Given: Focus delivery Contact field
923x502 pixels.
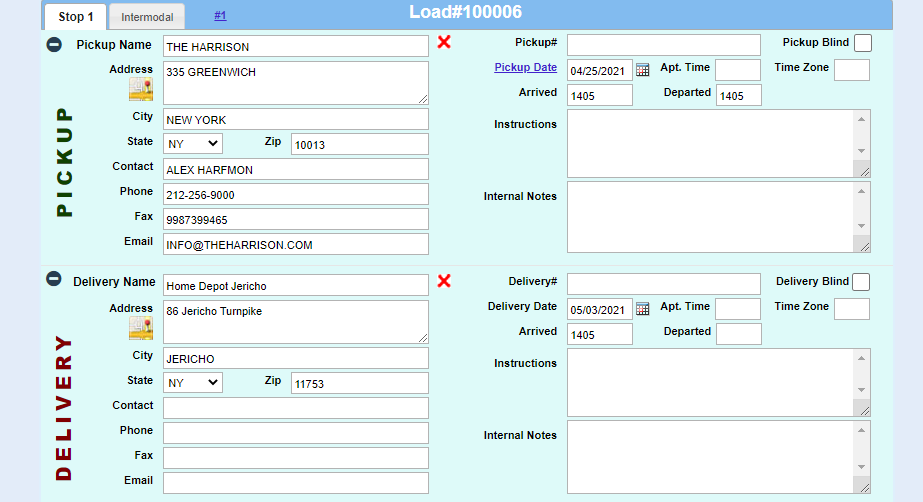Looking at the screenshot, I should click(x=296, y=408).
